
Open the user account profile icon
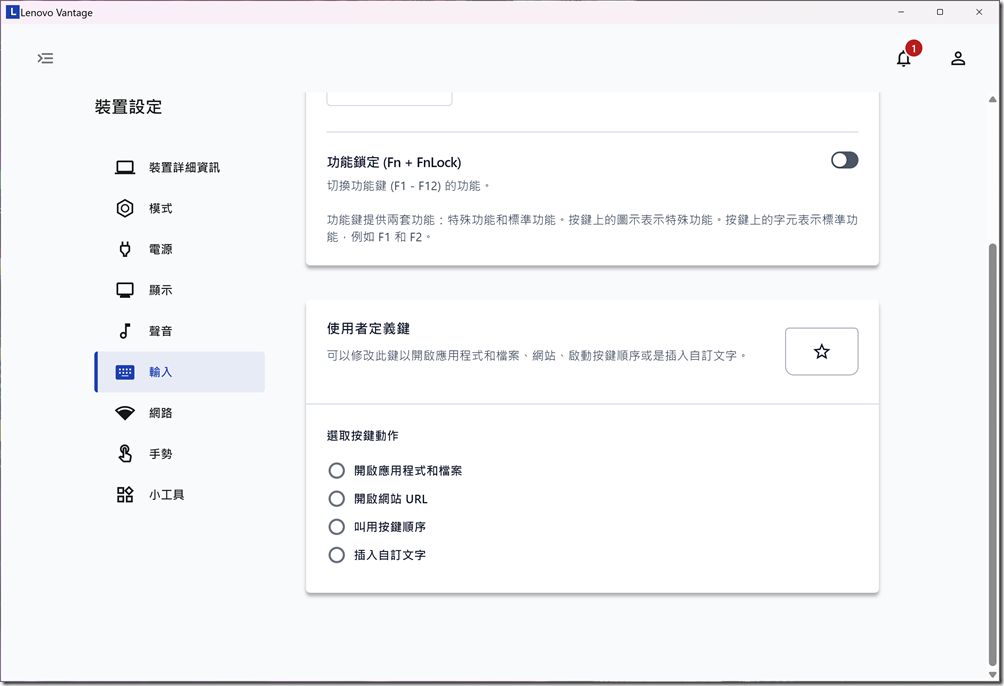pos(958,58)
